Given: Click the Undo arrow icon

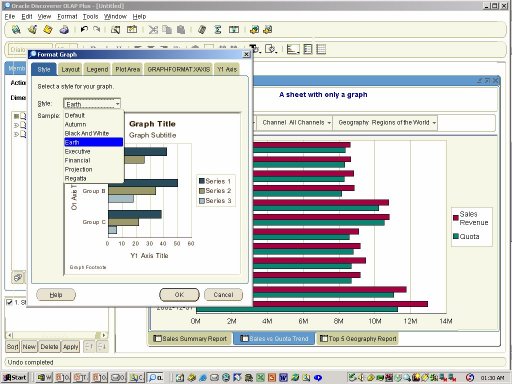Looking at the screenshot, I should coord(84,30).
